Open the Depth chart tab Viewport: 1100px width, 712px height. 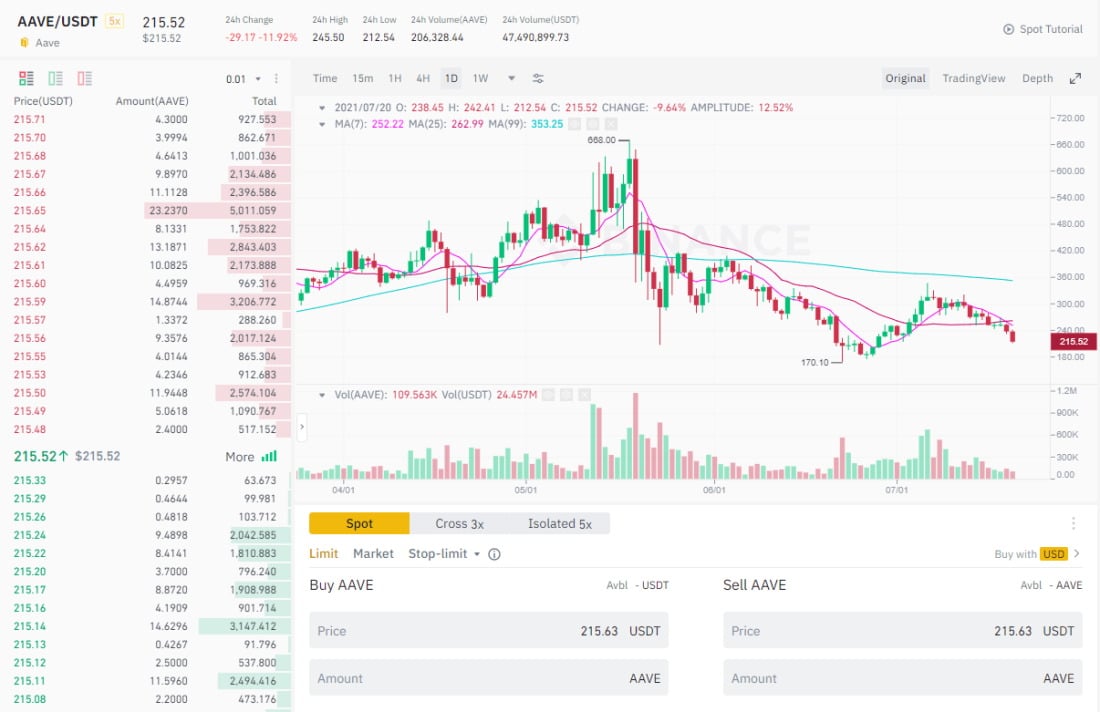1038,79
